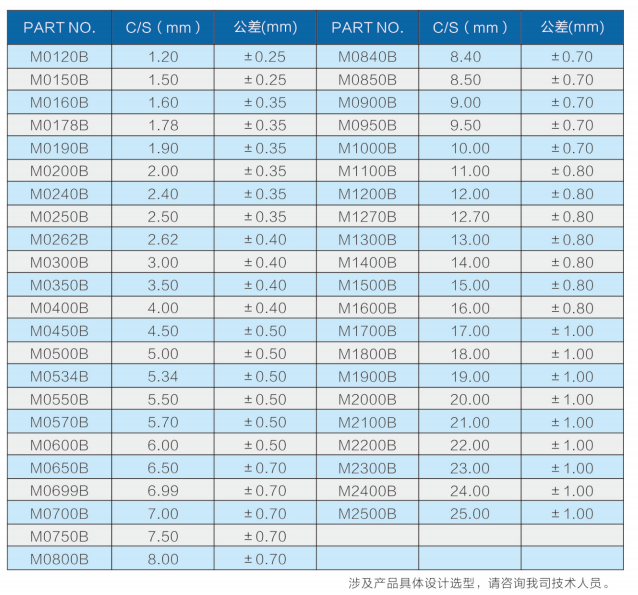Select part M1900B

pyautogui.click(x=367, y=376)
